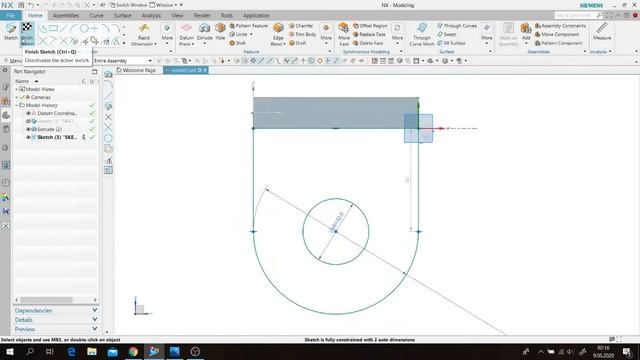Toggle the Cameras checkmark in navigator
This screenshot has width=640, height=360.
pos(22,97)
